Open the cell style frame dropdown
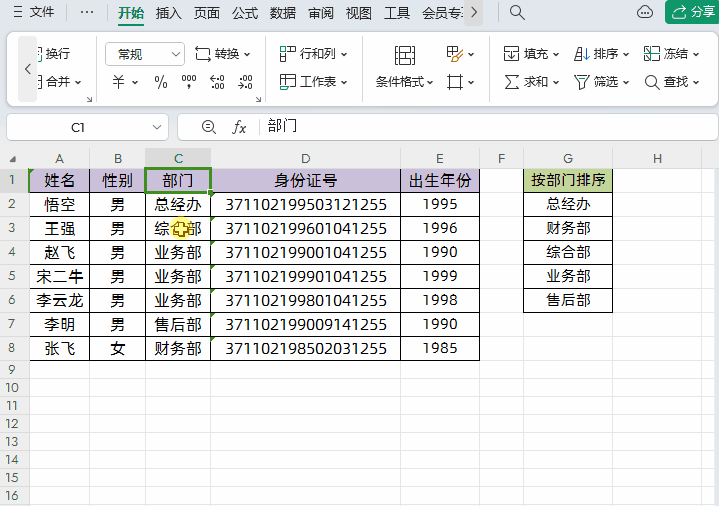Screen dimensions: 719x506 pyautogui.click(x=460, y=83)
